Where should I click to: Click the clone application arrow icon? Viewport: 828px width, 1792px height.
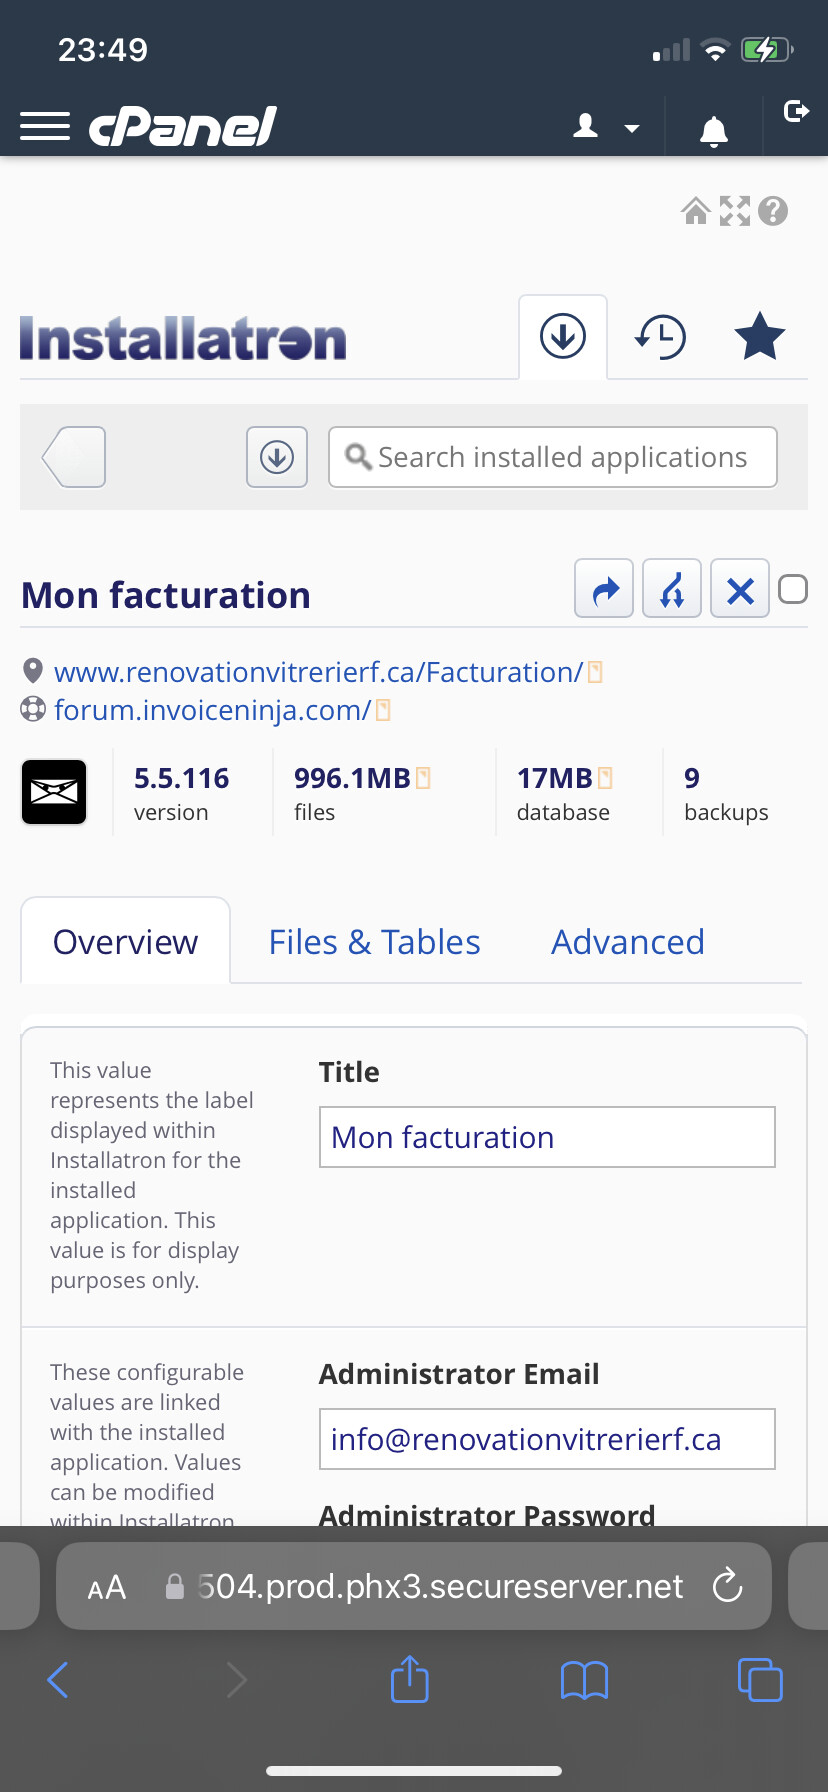[604, 589]
